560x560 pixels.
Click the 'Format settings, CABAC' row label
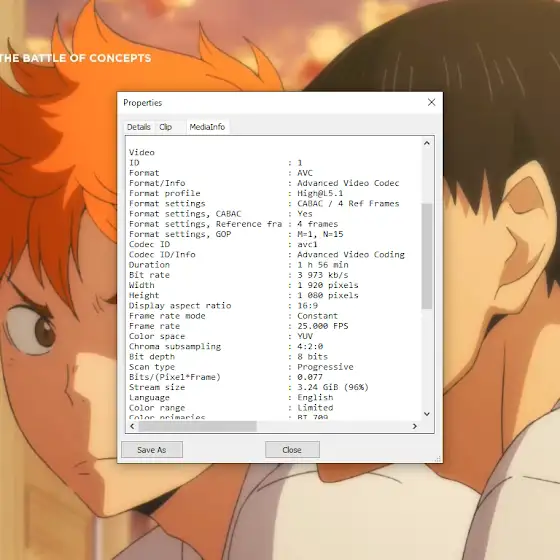click(x=185, y=214)
